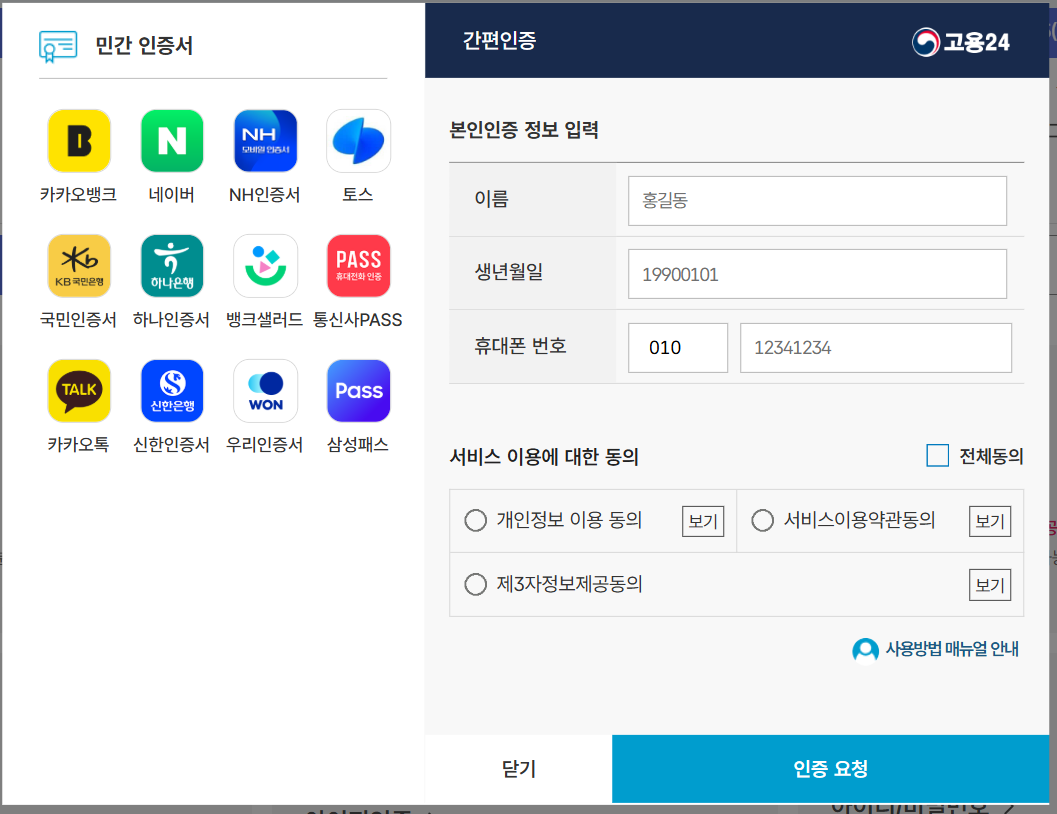
Task: Select the KakaoBank (카카오뱅크) certificate icon
Action: tap(79, 141)
